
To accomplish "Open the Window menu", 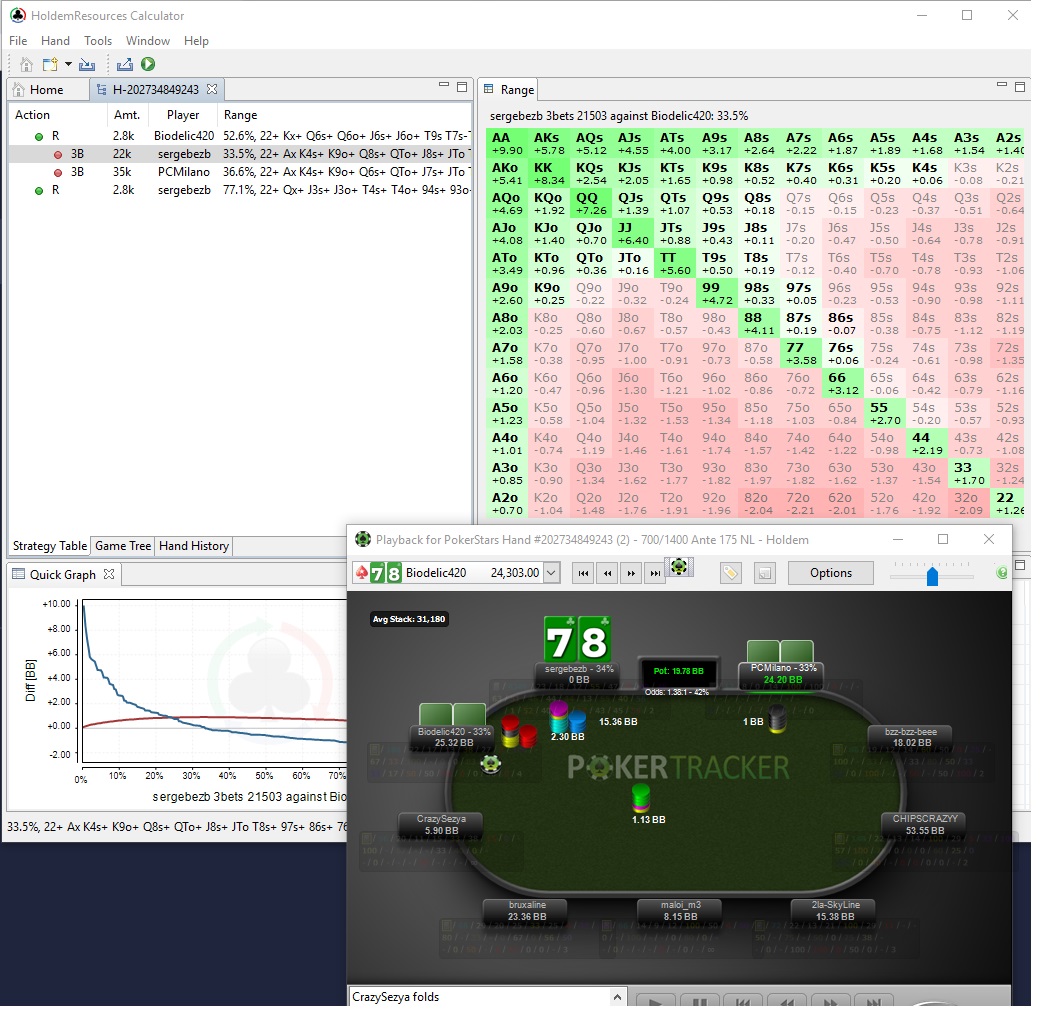I will point(148,41).
